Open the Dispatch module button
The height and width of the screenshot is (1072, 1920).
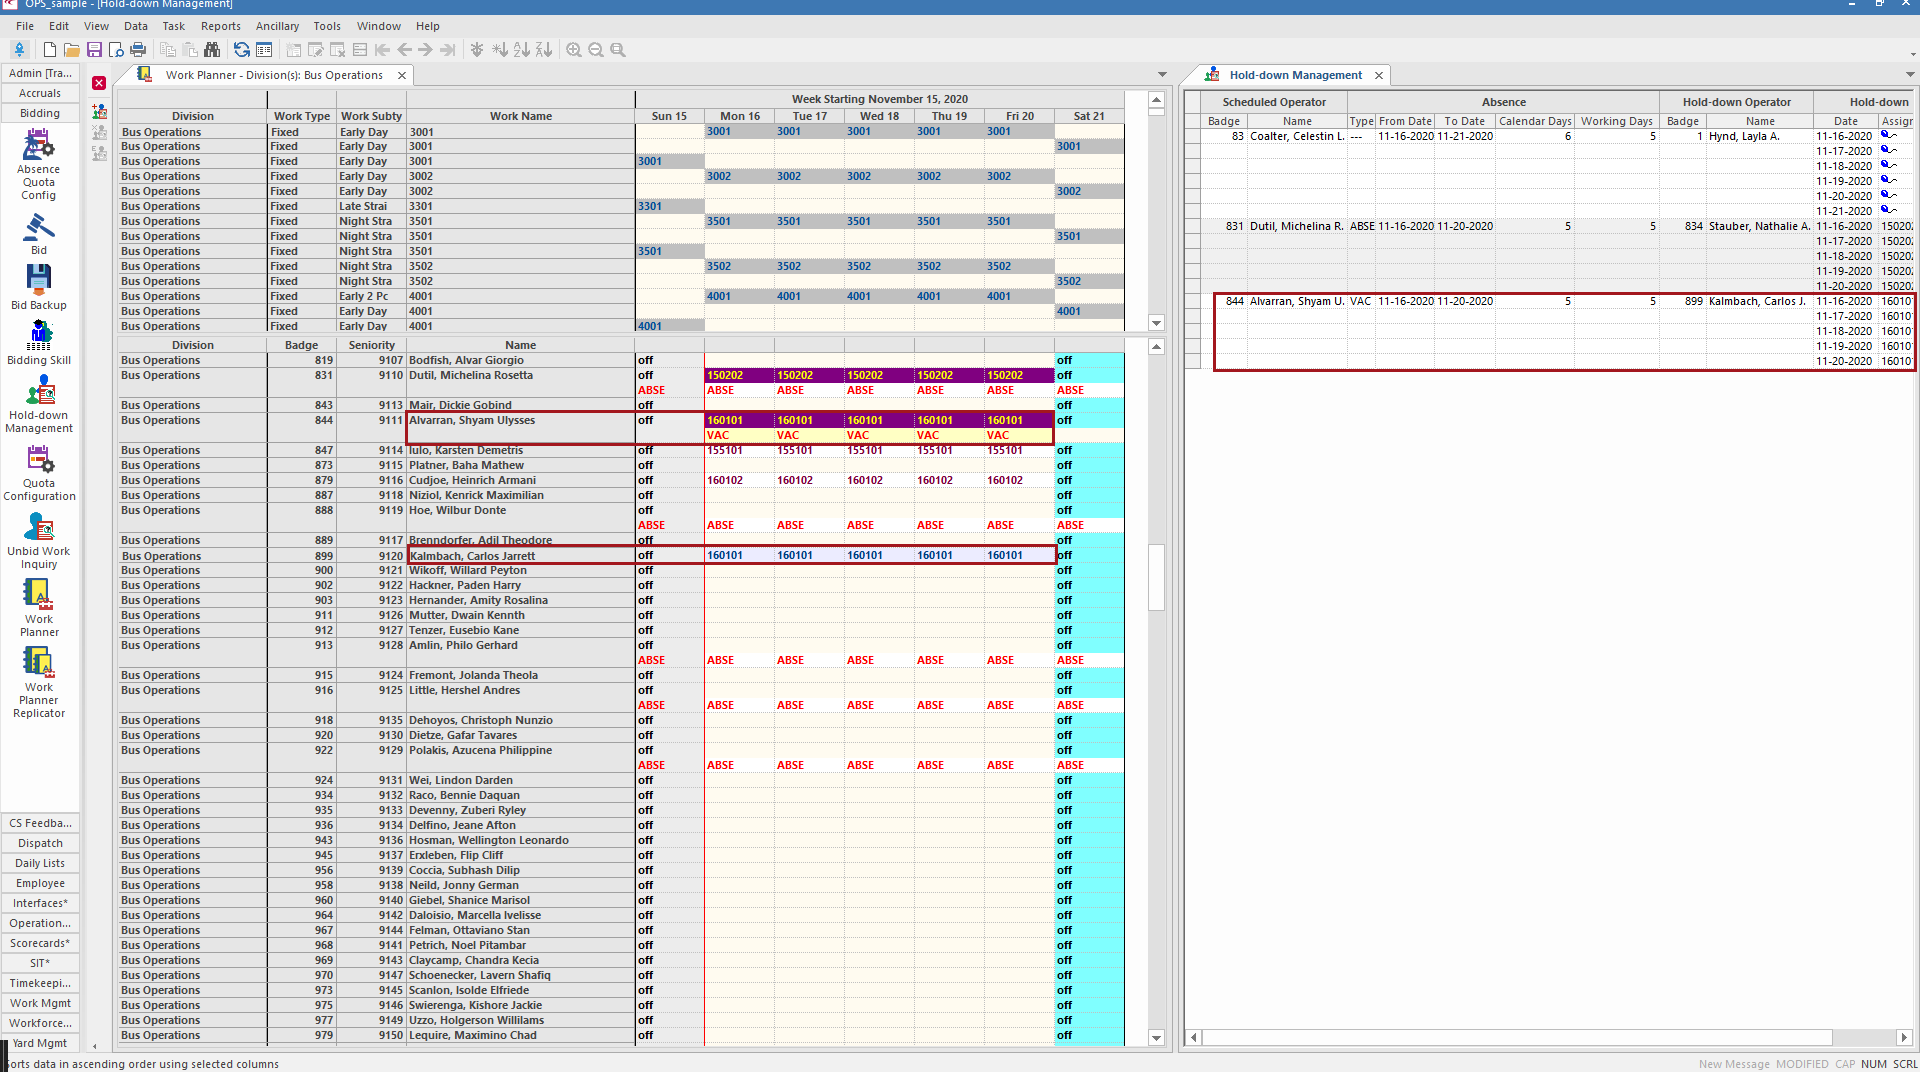[x=39, y=843]
